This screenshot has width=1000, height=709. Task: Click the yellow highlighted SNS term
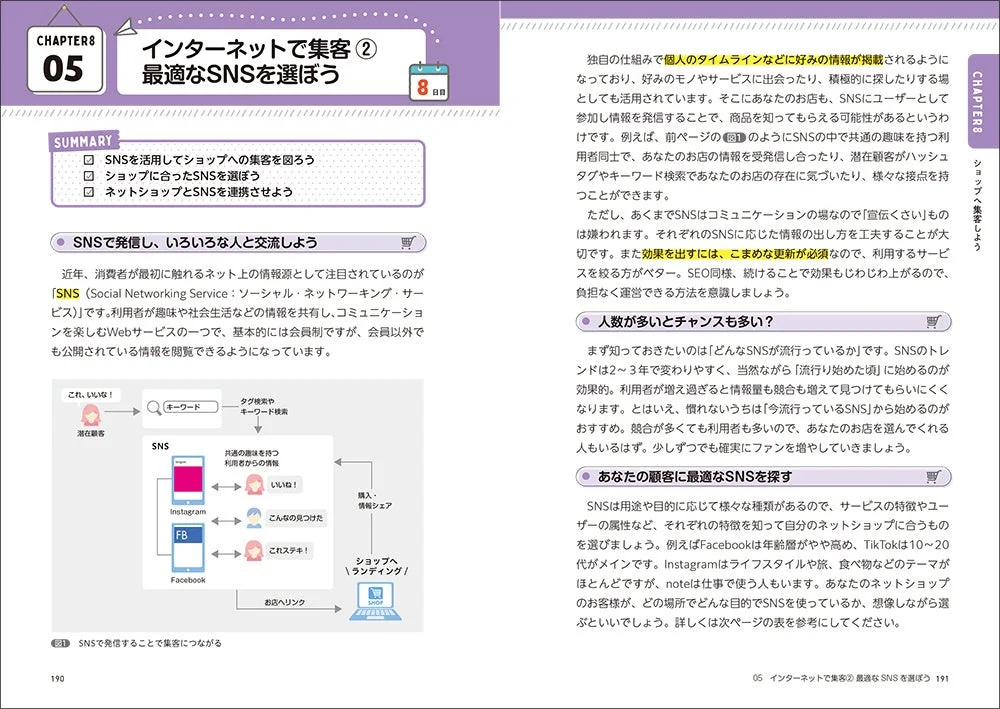tap(68, 293)
